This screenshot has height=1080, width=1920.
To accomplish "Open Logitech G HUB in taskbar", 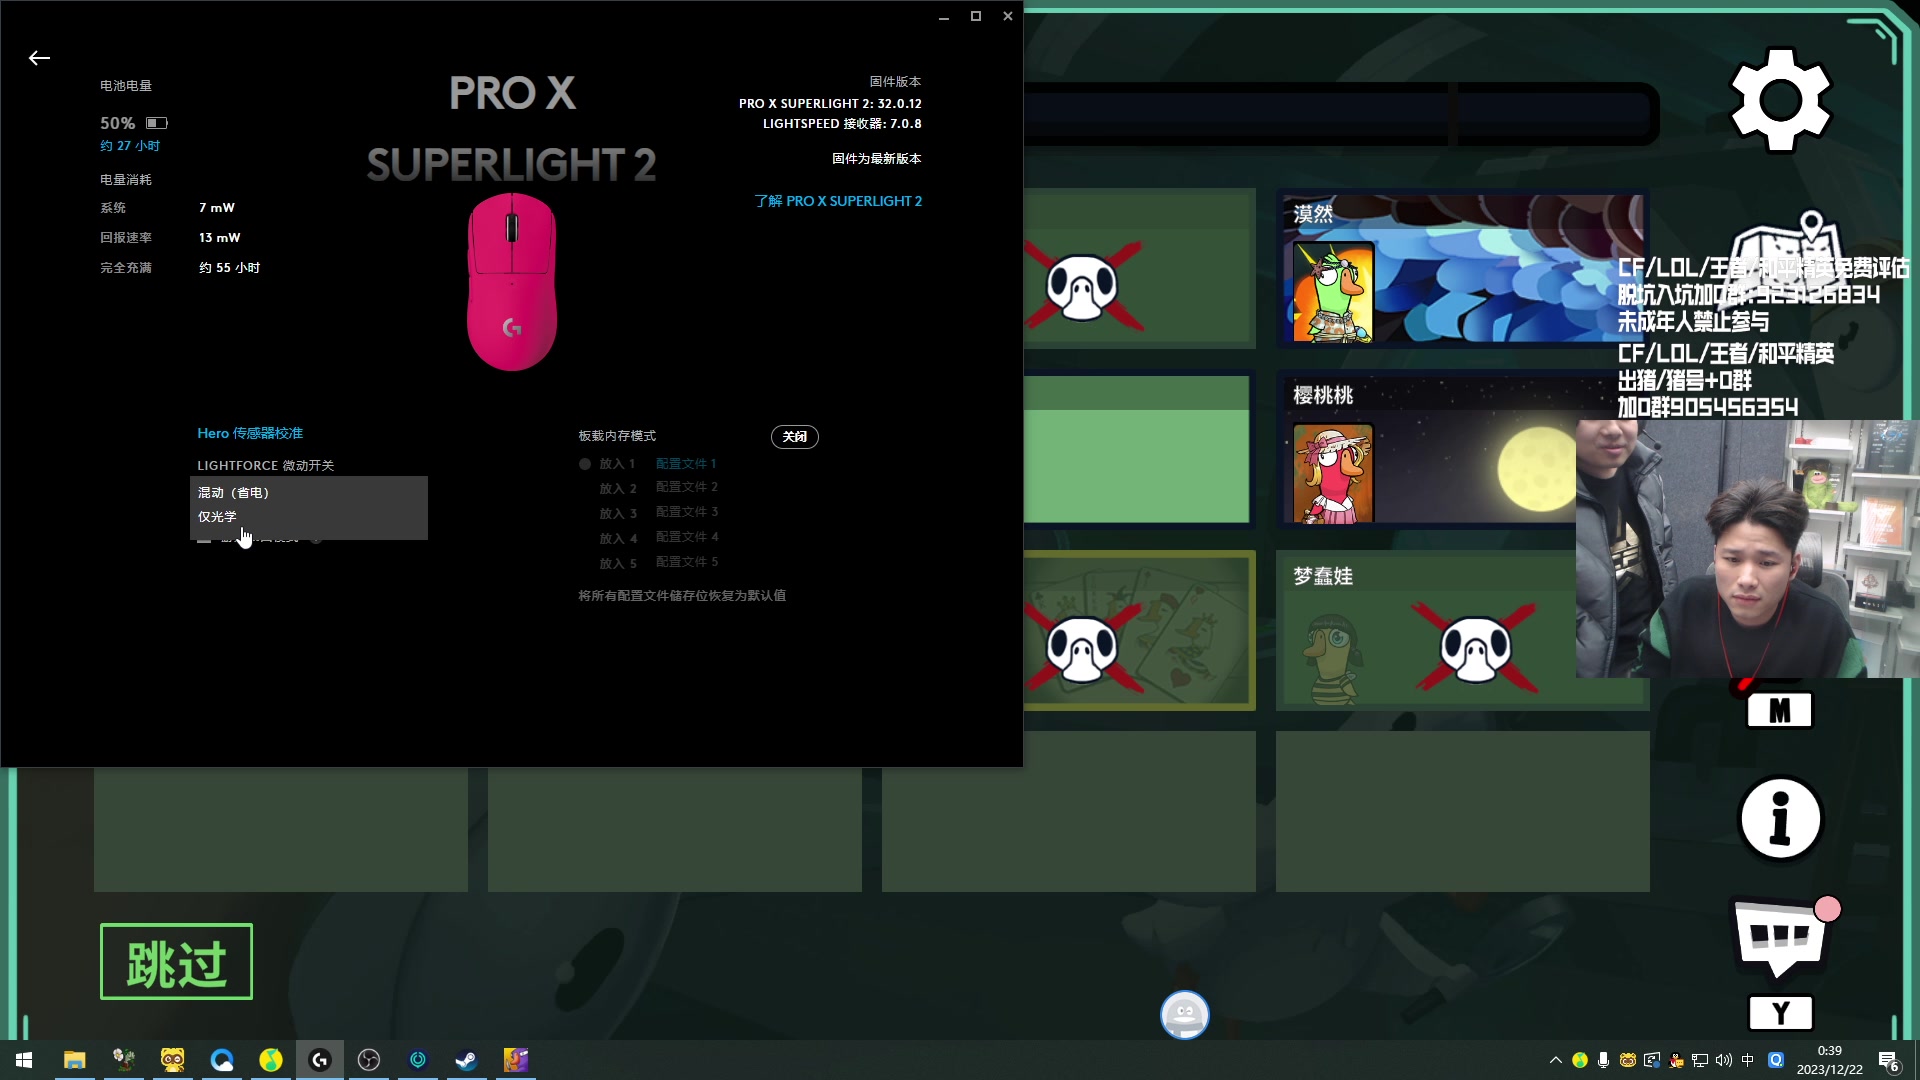I will click(320, 1060).
